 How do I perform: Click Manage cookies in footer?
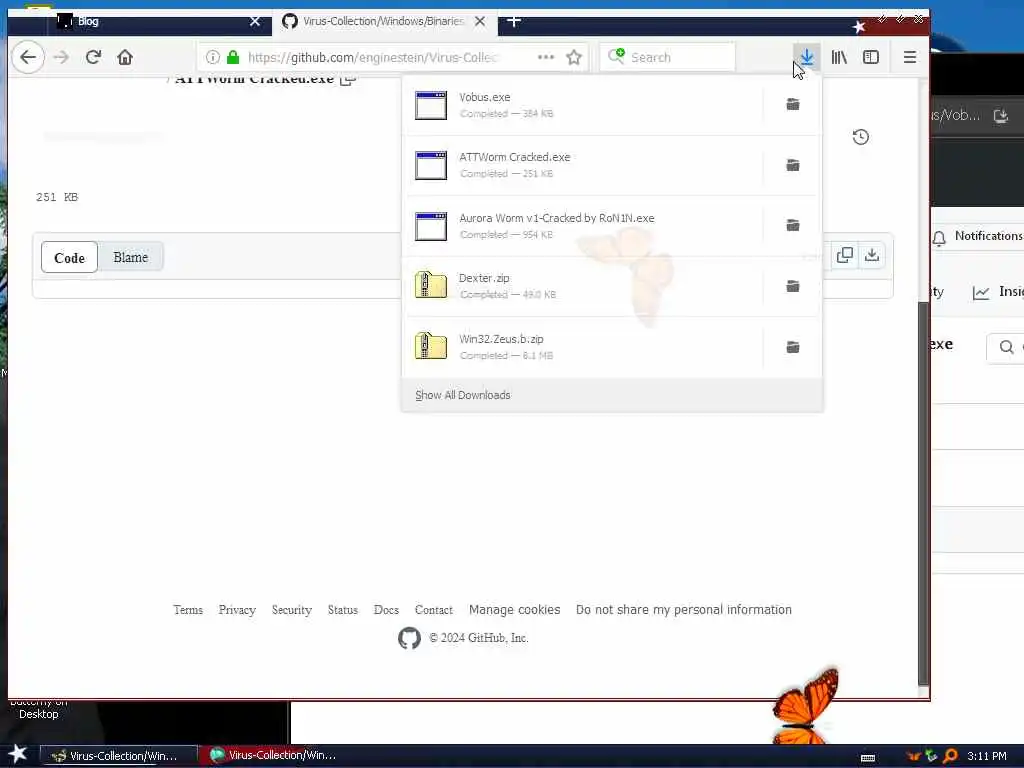pyautogui.click(x=515, y=610)
